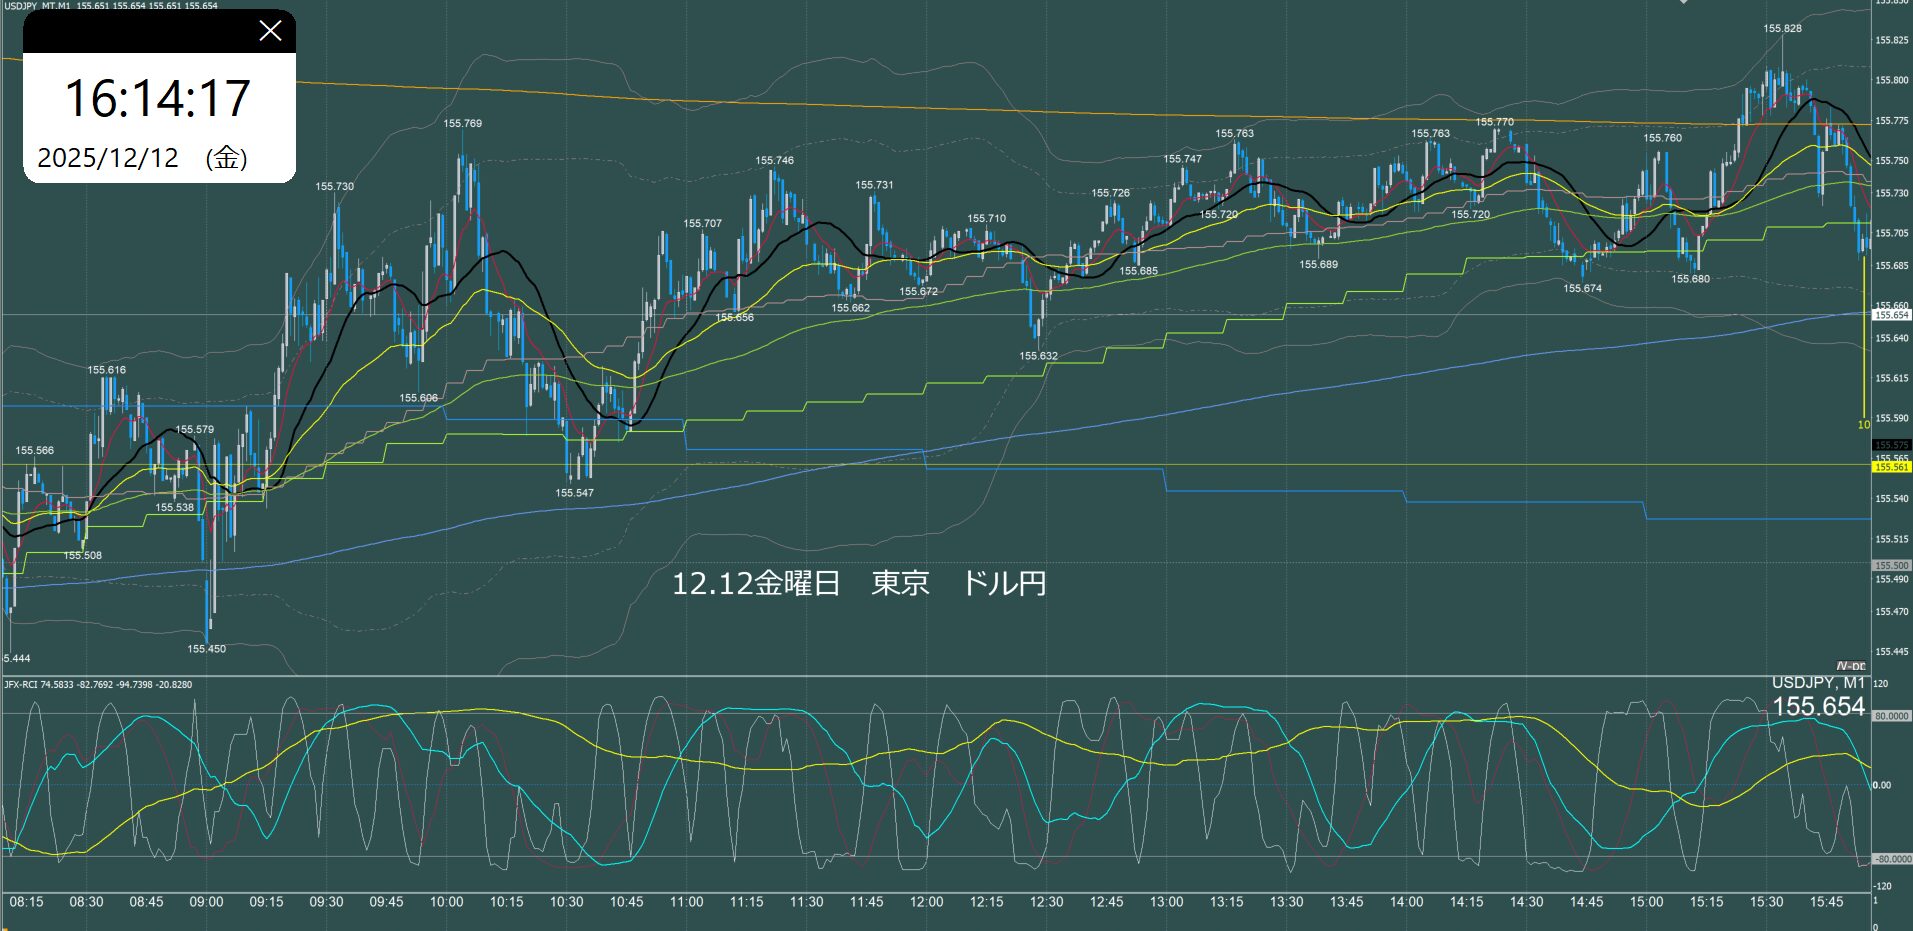Click the black 155.575 price tag
The height and width of the screenshot is (931, 1913).
click(1891, 445)
